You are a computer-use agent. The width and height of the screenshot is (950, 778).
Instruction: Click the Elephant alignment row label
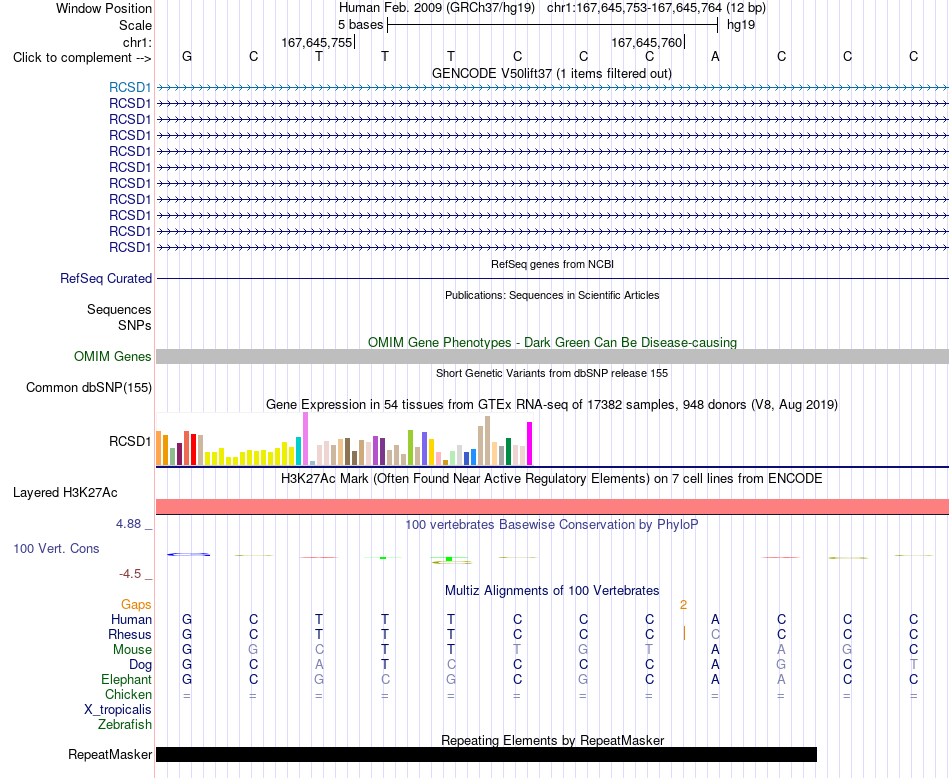(x=127, y=679)
